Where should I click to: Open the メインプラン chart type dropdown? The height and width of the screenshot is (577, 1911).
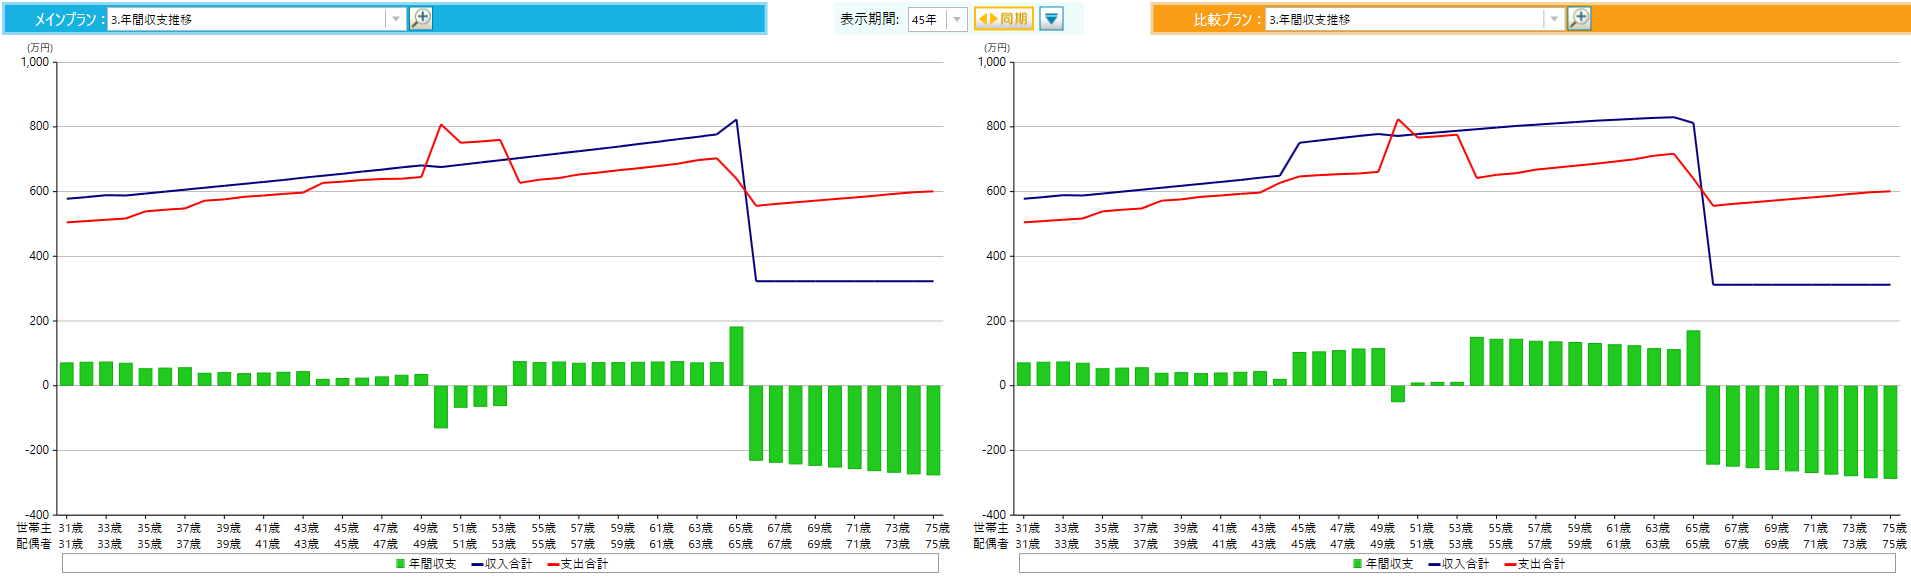(396, 19)
